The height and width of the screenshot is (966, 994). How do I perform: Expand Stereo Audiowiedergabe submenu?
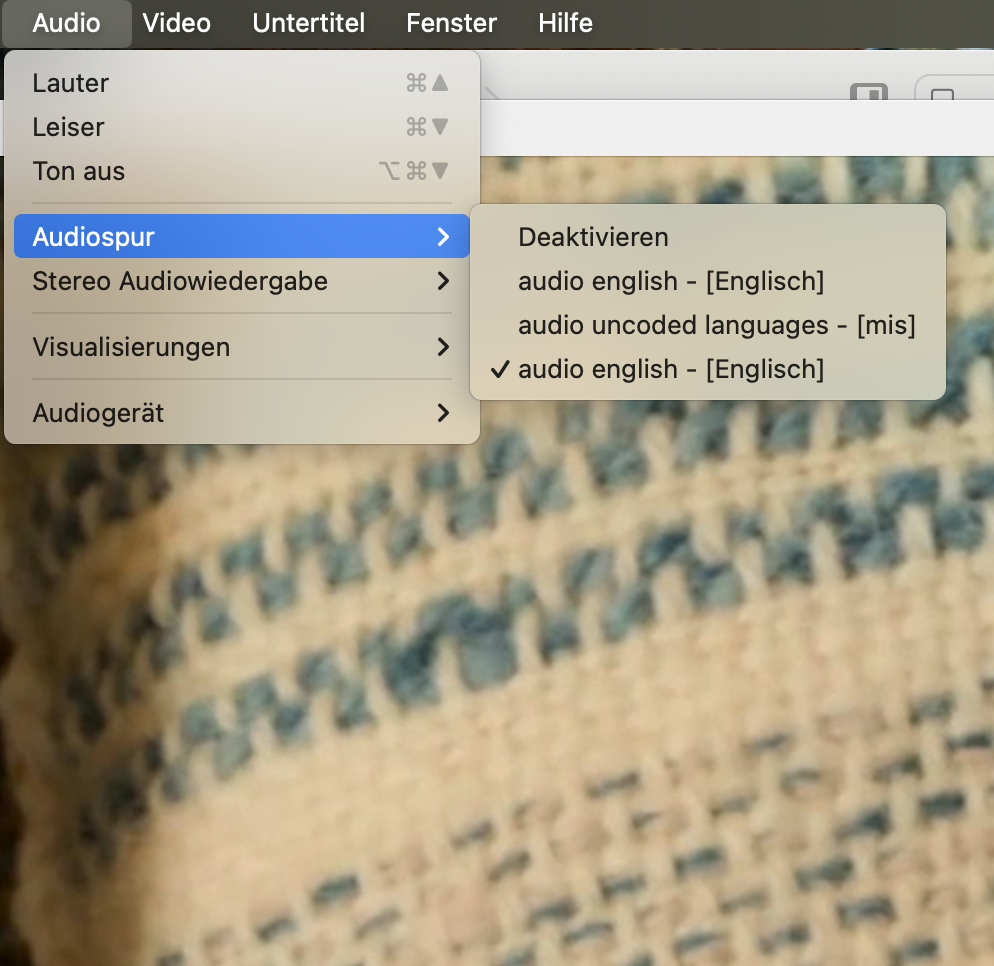pos(242,281)
